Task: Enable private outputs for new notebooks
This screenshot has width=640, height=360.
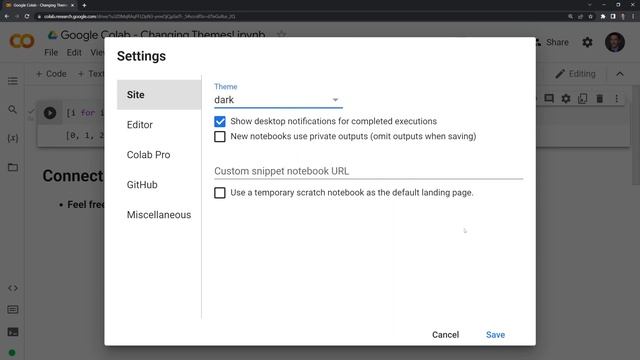Action: point(220,136)
